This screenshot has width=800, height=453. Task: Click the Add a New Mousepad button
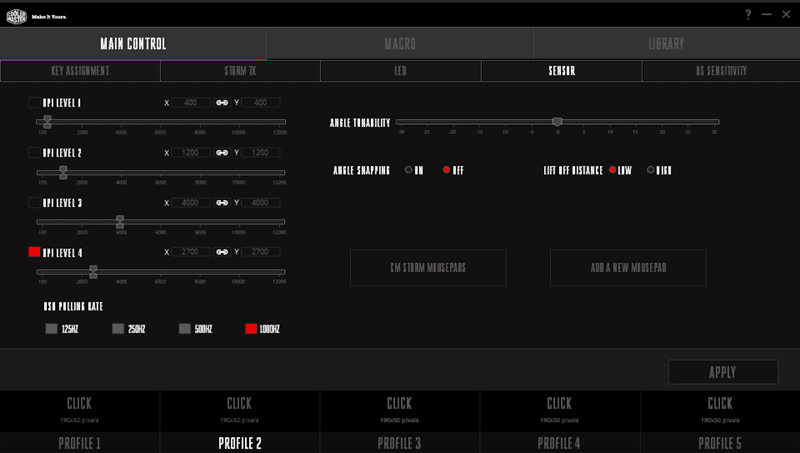tap(628, 268)
